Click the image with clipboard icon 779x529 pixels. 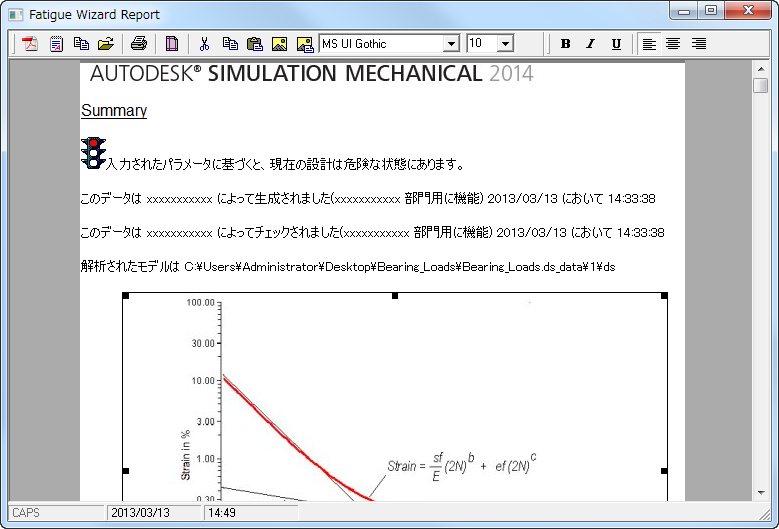tap(305, 44)
